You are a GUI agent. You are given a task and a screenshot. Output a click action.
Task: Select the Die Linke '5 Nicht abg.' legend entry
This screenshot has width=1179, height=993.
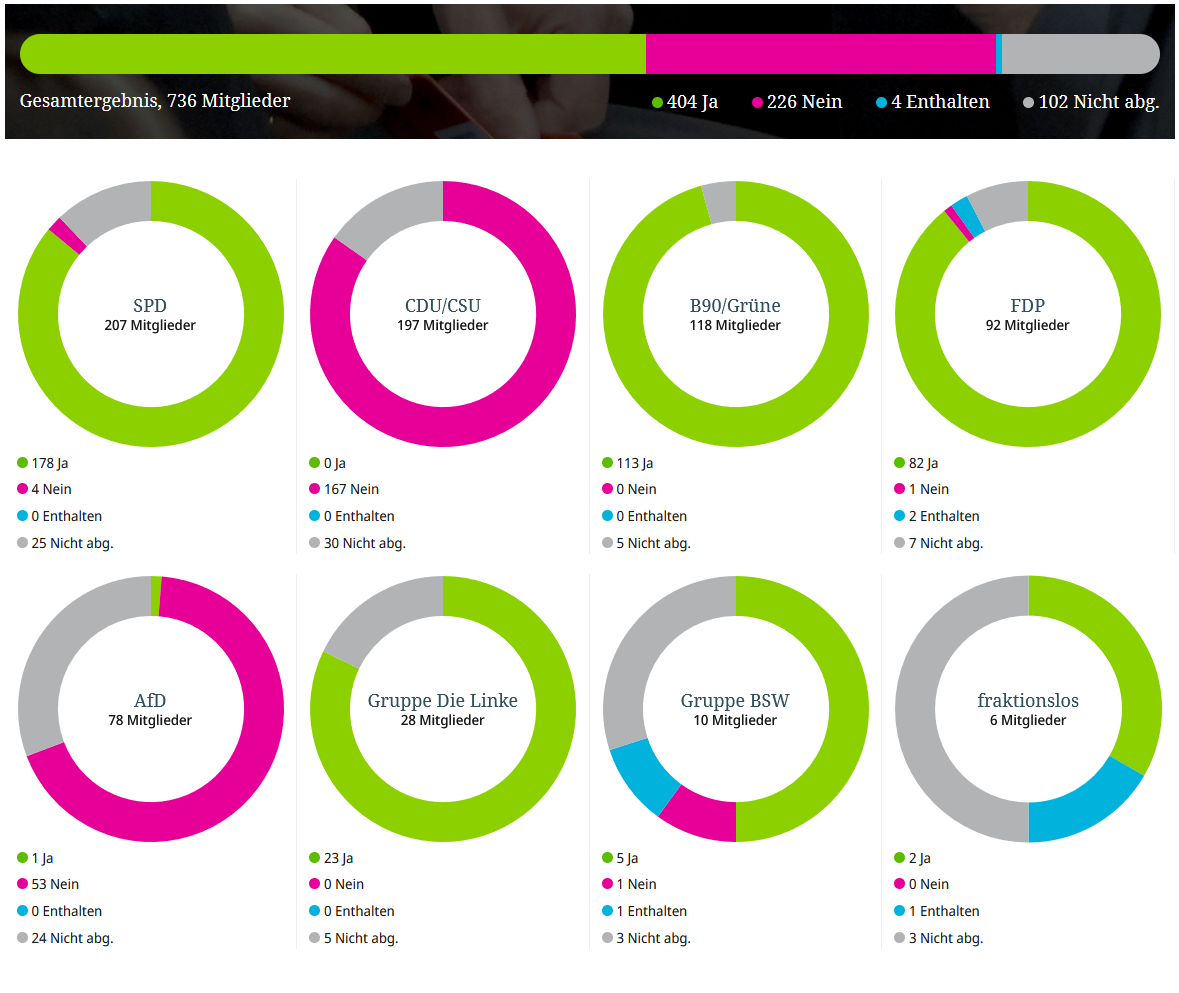pos(354,938)
